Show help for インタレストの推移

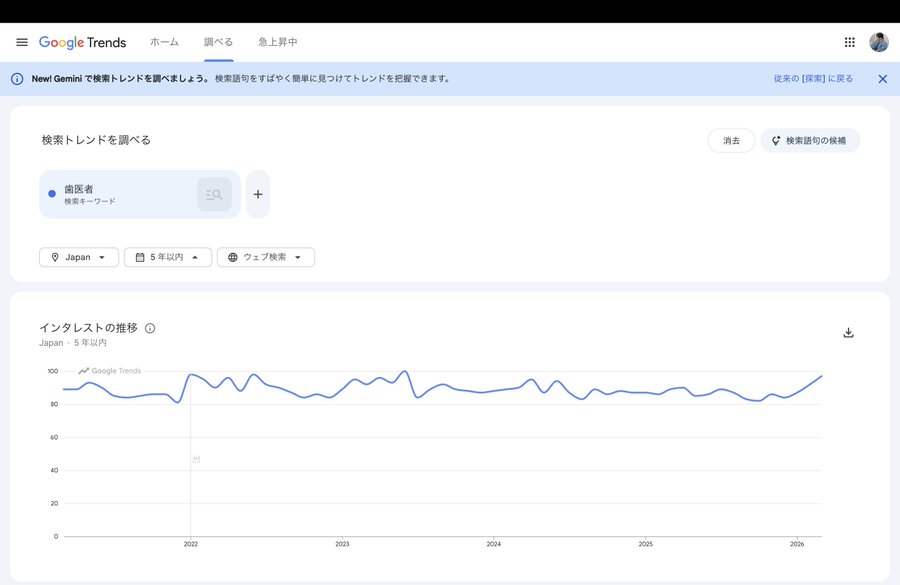(x=150, y=328)
